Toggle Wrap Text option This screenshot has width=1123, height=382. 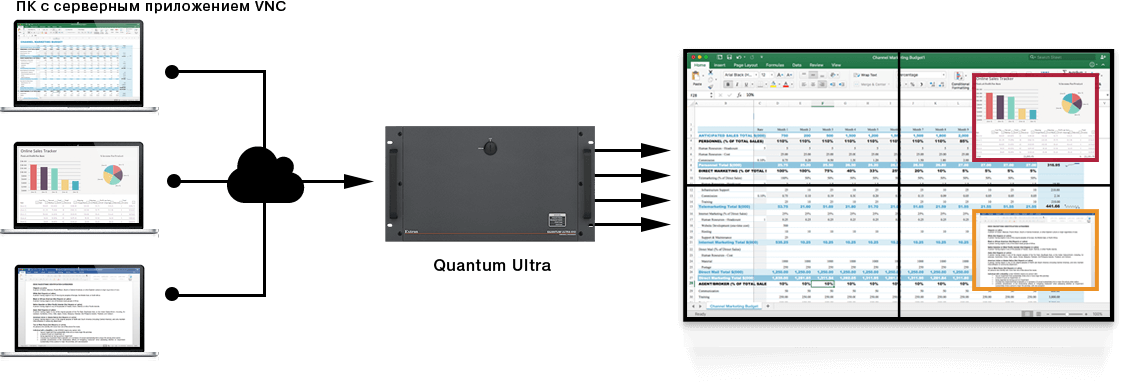(865, 75)
